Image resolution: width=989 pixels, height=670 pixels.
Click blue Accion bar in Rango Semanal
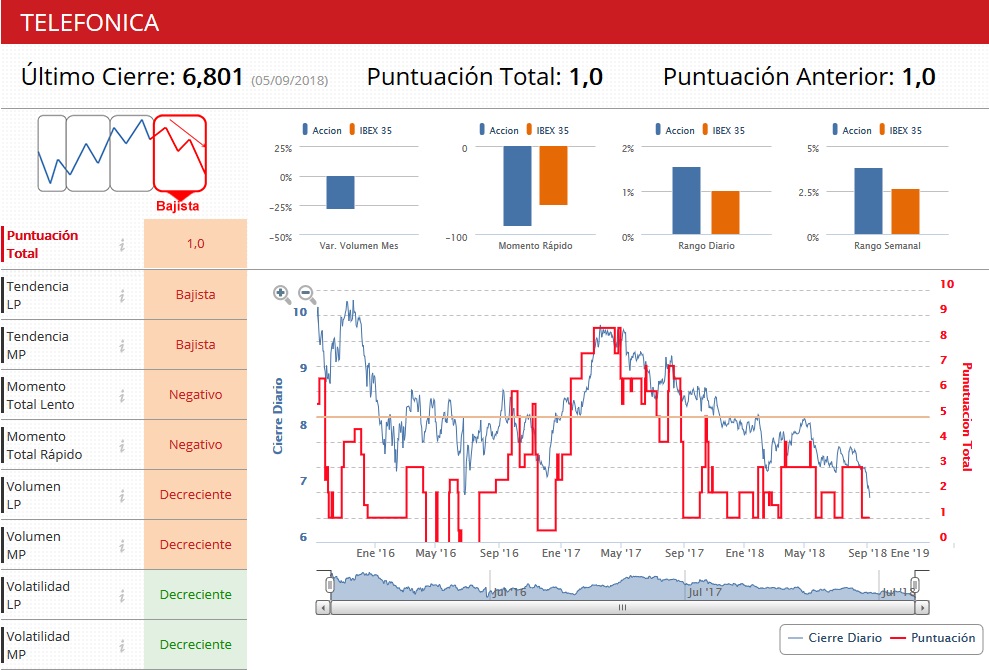(x=869, y=201)
